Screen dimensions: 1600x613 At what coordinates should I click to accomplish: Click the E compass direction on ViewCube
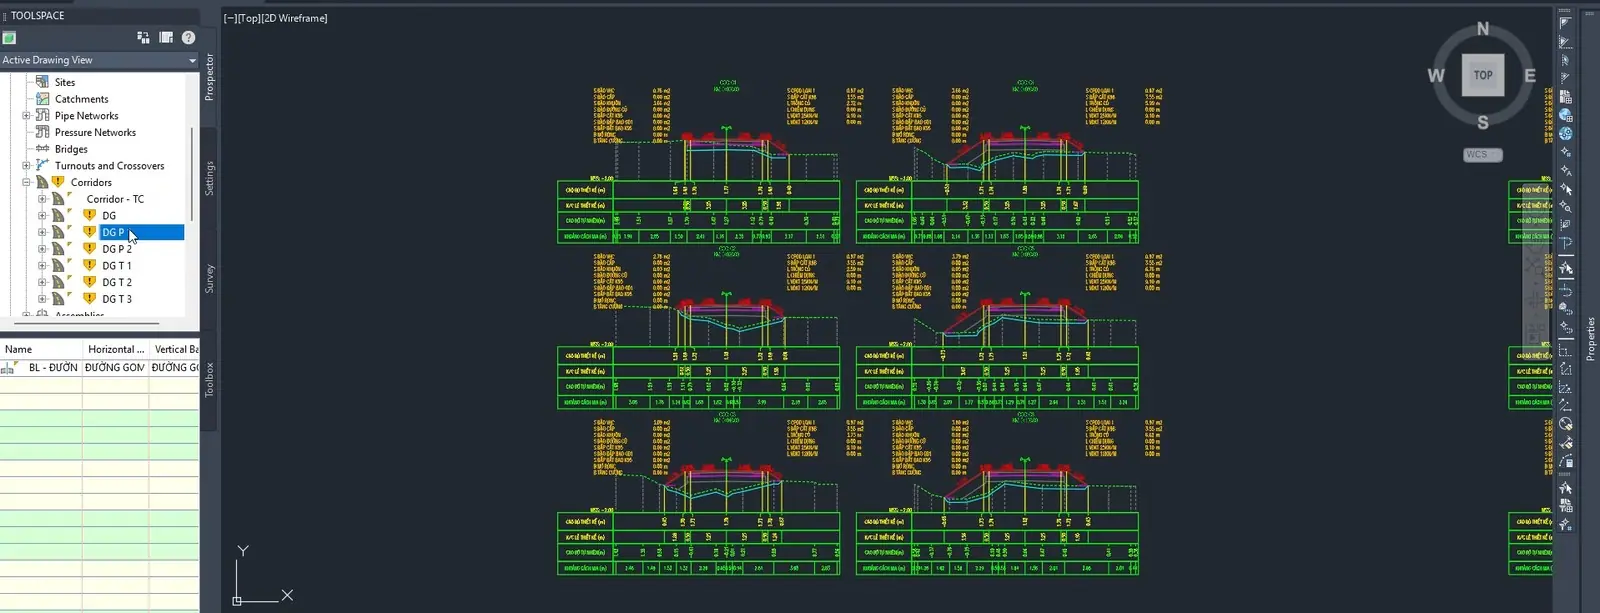(1529, 76)
